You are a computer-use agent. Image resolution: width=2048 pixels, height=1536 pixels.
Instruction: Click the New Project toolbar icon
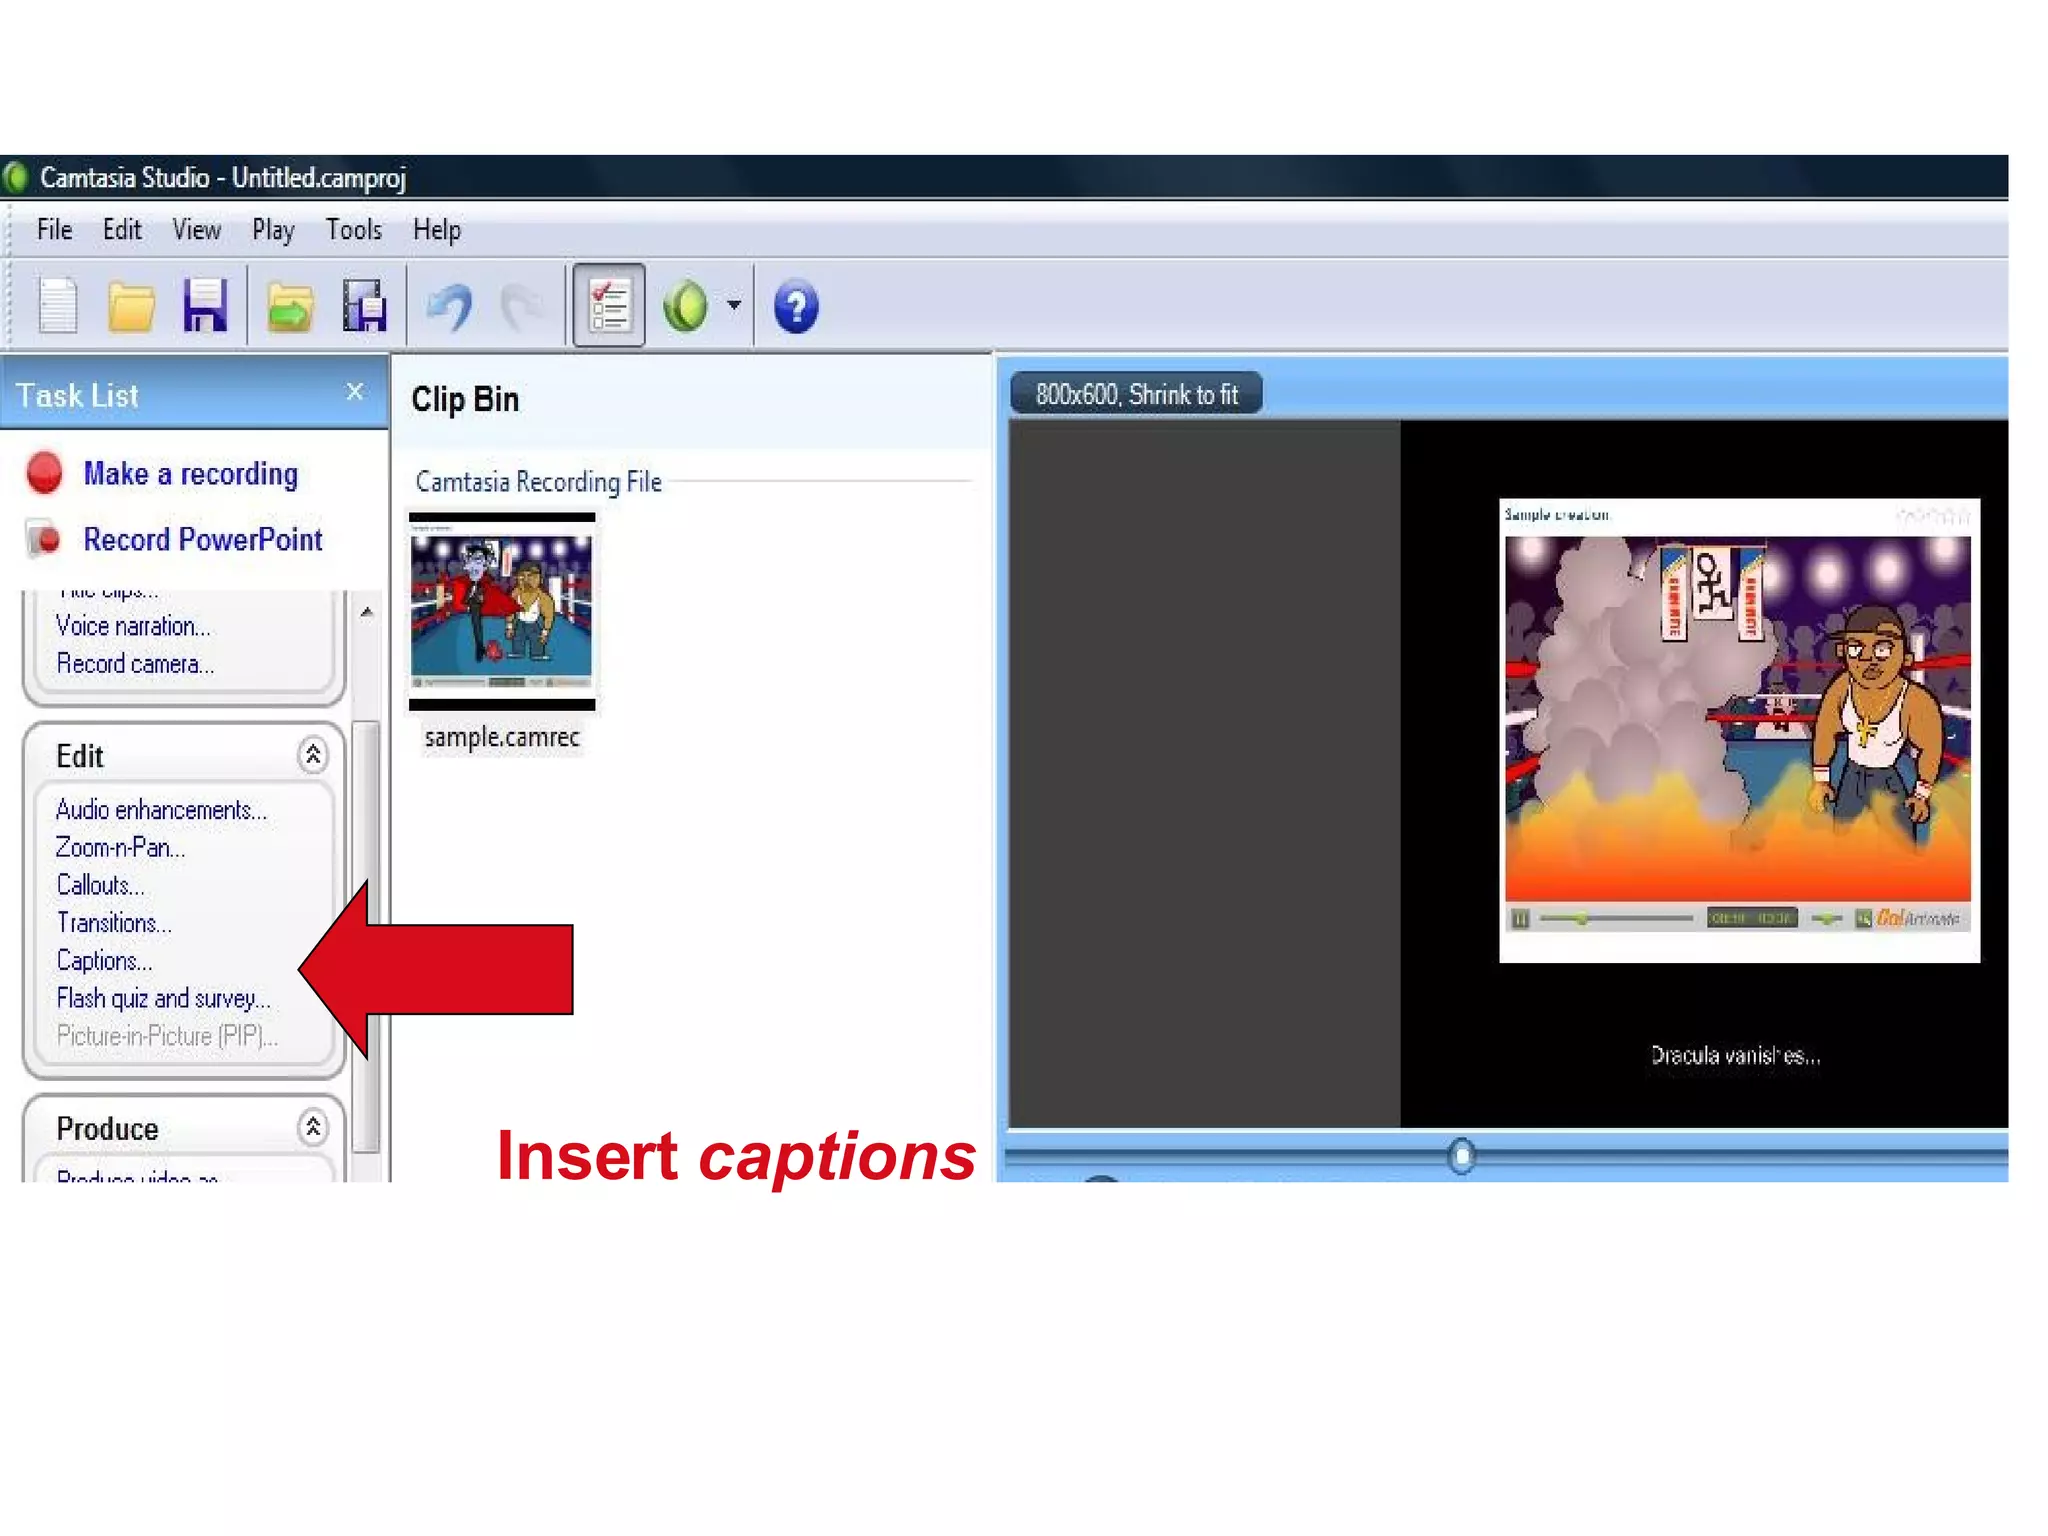point(57,306)
